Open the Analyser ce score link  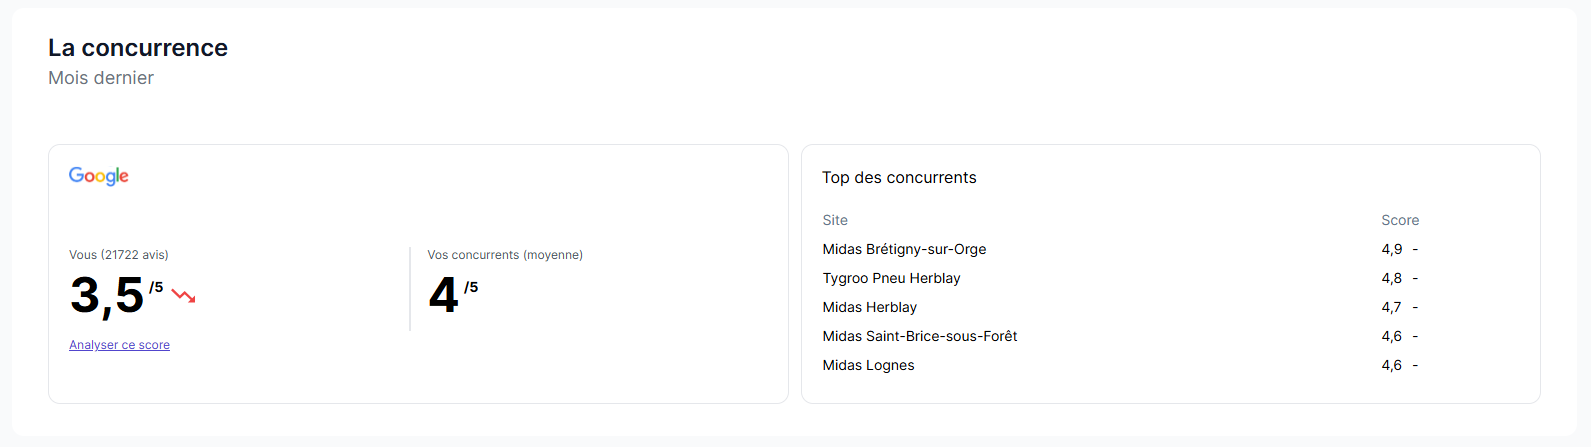(x=119, y=345)
